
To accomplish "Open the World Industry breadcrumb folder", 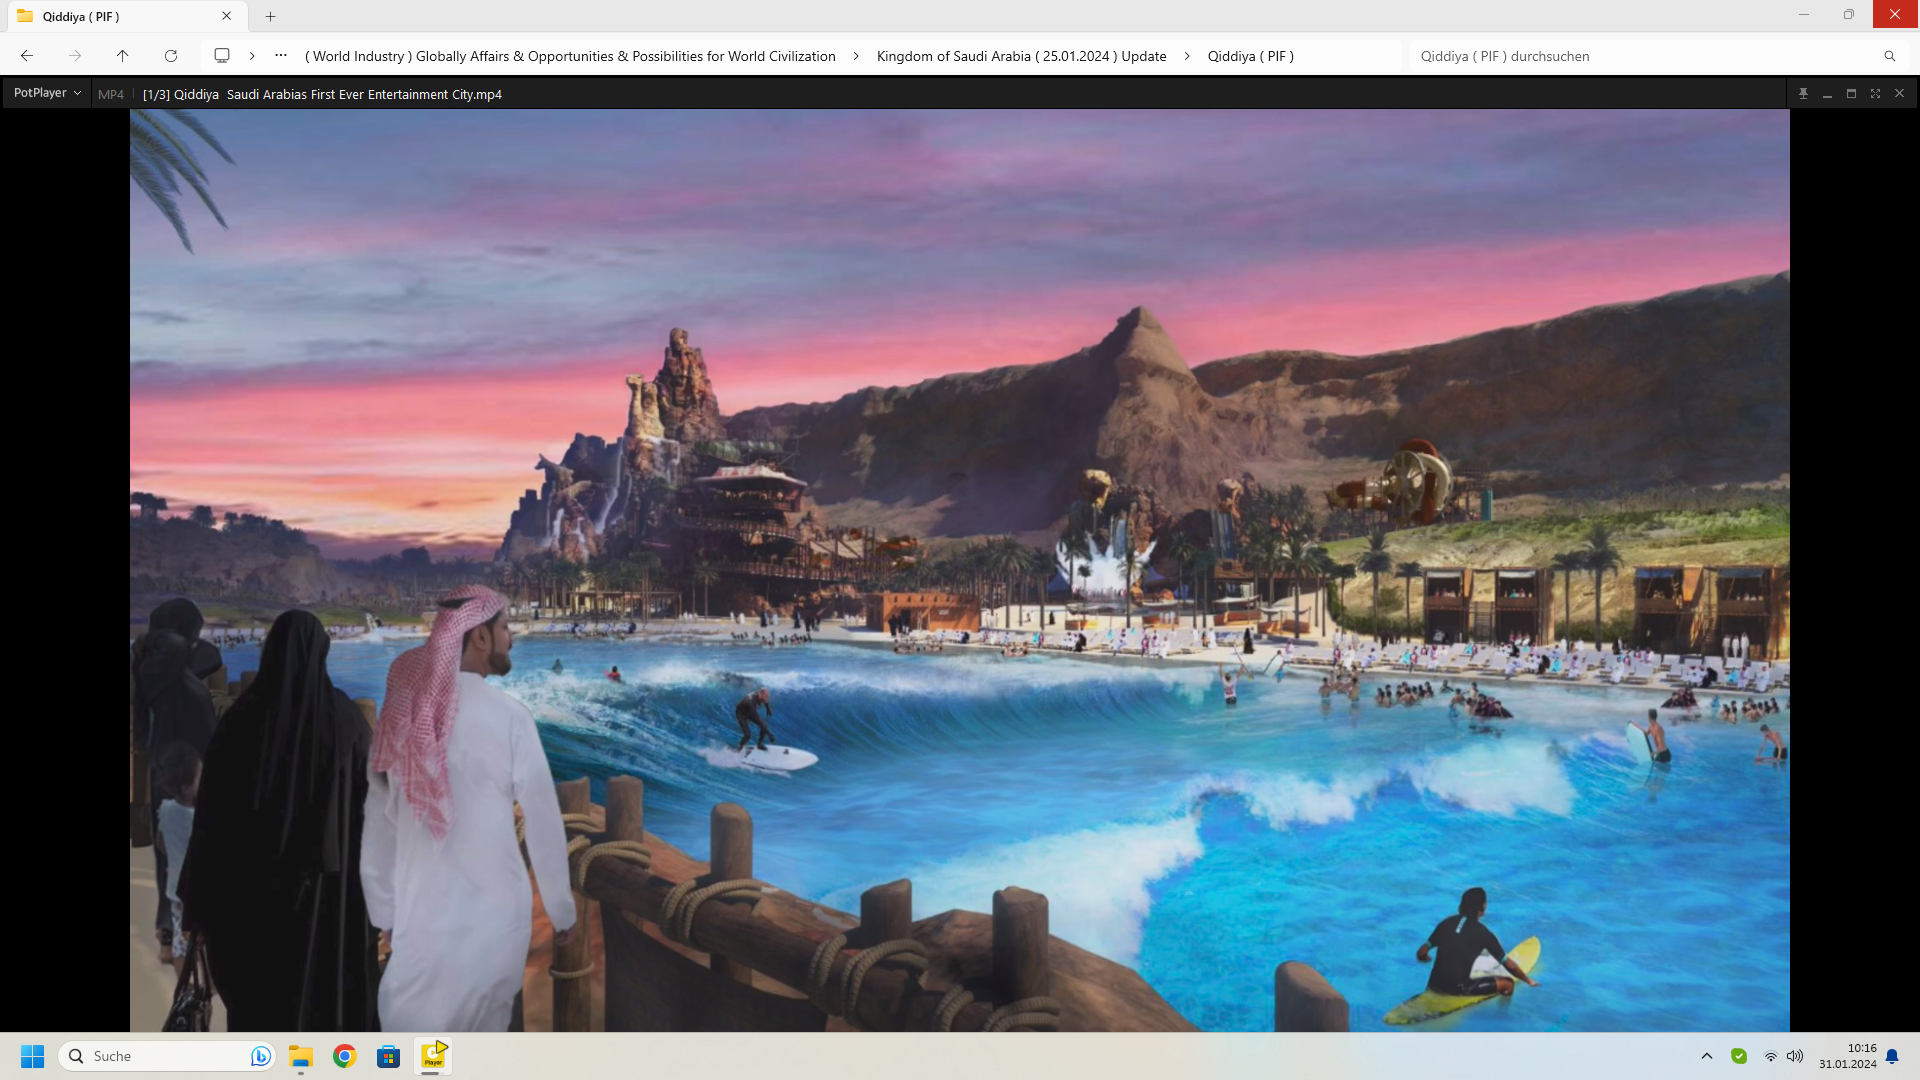I will (570, 56).
